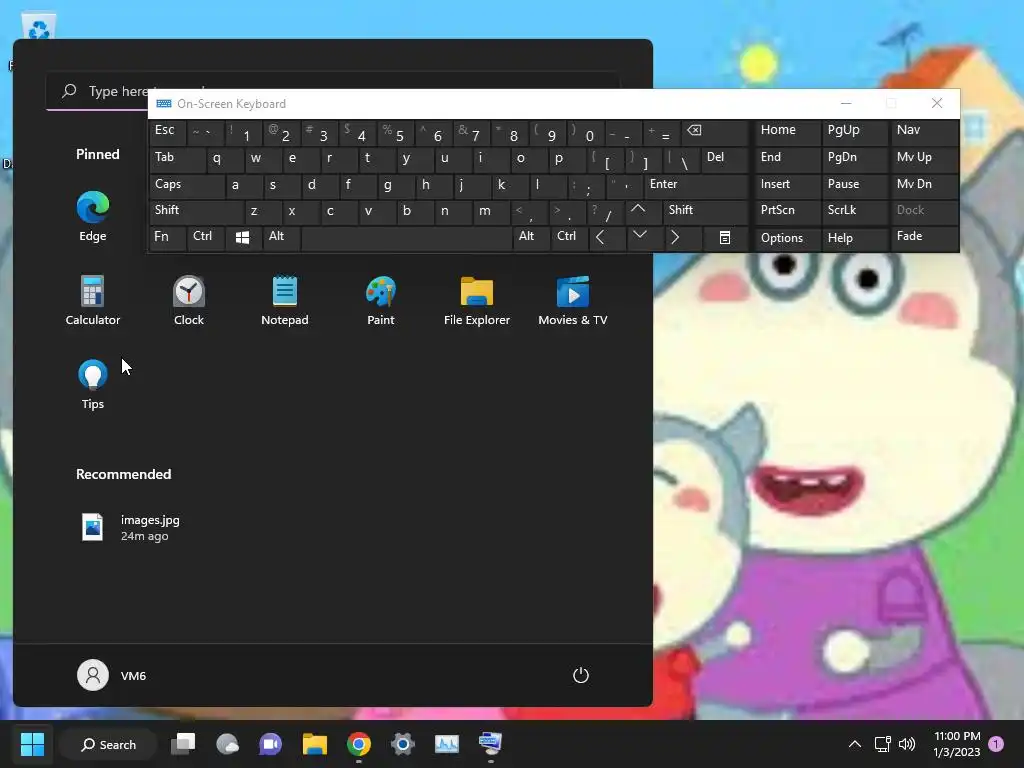This screenshot has width=1024, height=768.
Task: Open Movies & TV app
Action: pyautogui.click(x=573, y=300)
